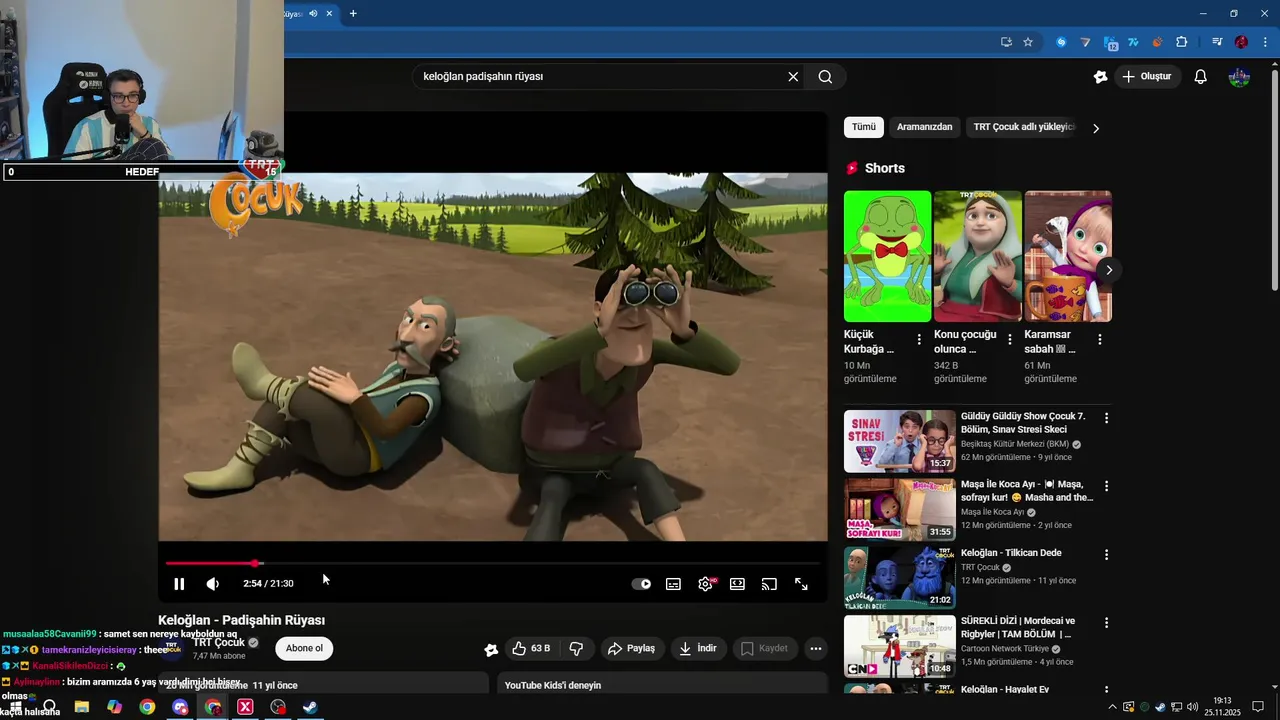The width and height of the screenshot is (1280, 720).
Task: Open the YouTube account avatar menu
Action: pyautogui.click(x=1239, y=76)
